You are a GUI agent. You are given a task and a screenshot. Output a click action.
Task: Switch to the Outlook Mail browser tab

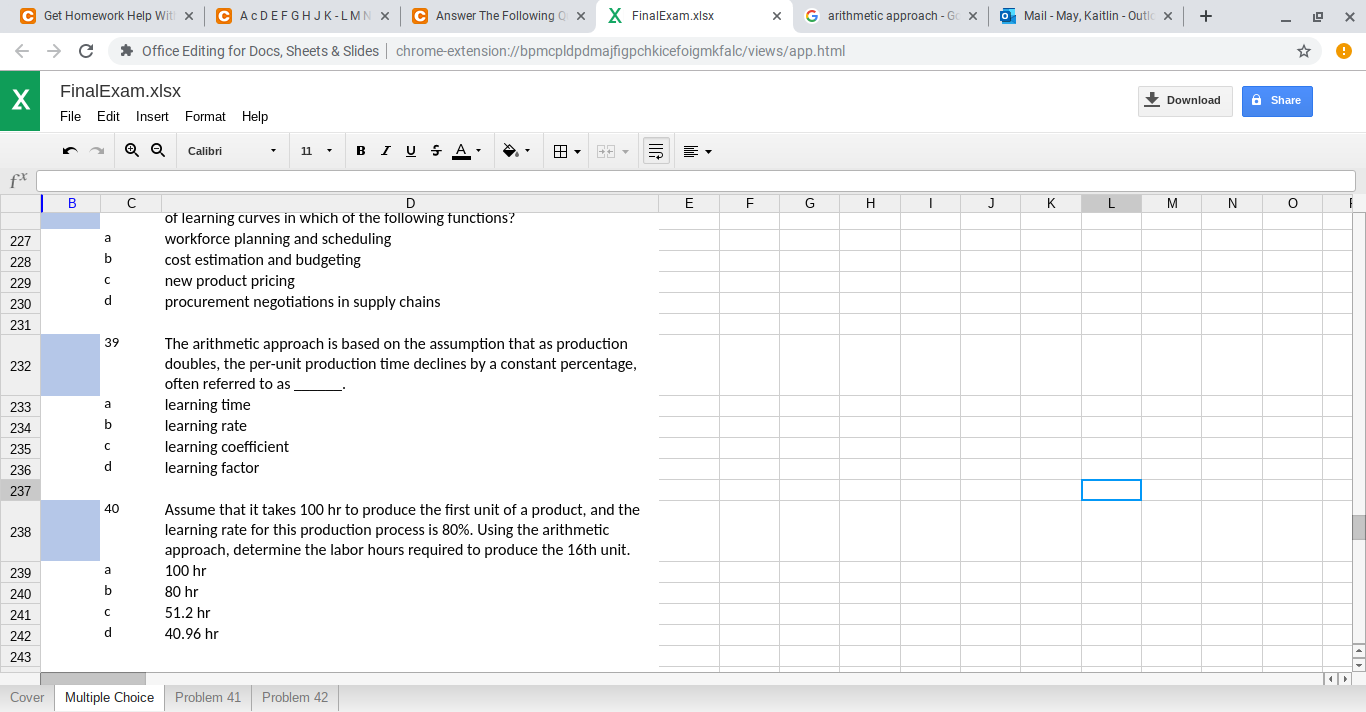click(x=1088, y=16)
